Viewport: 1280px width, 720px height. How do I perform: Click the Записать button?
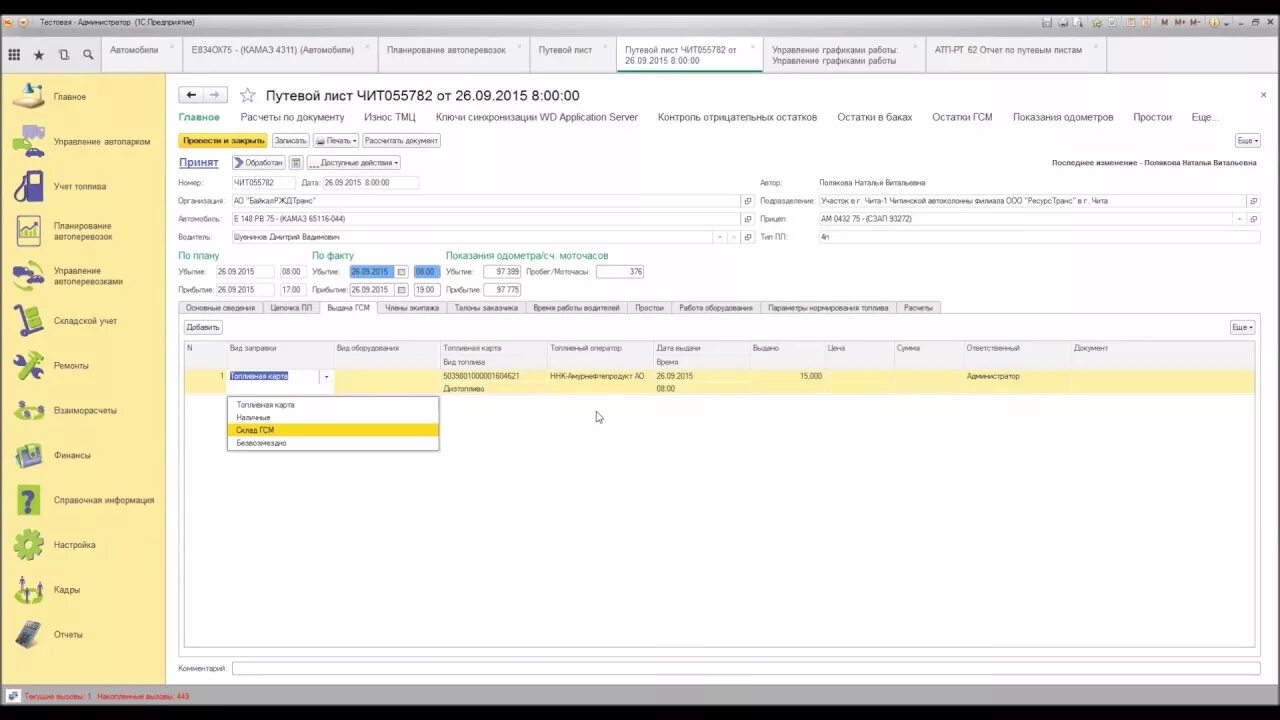[291, 141]
